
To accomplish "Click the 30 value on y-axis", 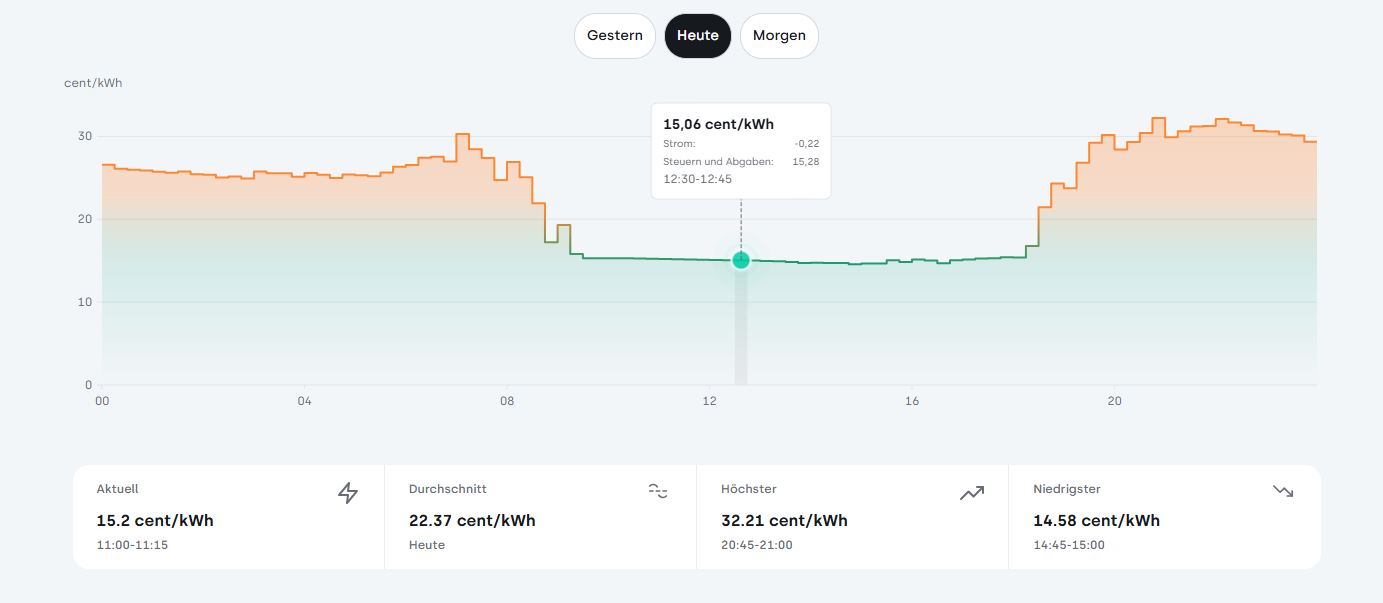I will click(x=85, y=136).
